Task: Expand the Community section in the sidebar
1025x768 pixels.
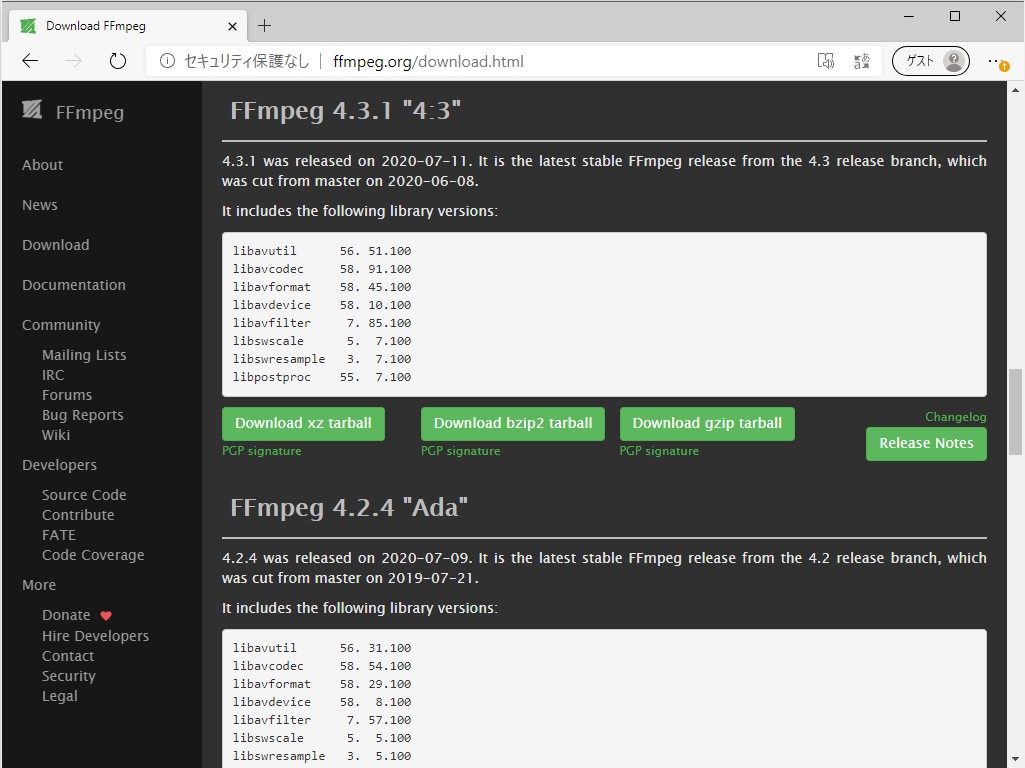Action: pos(61,324)
